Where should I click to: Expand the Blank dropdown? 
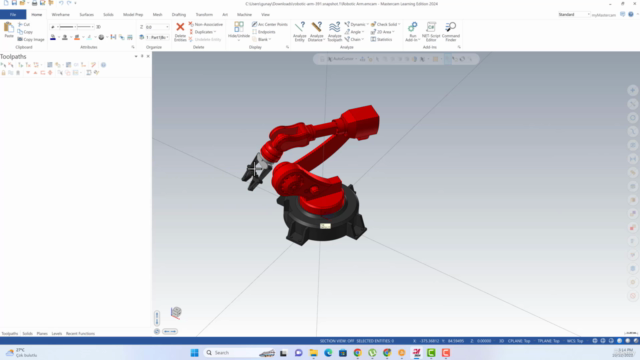pyautogui.click(x=262, y=40)
